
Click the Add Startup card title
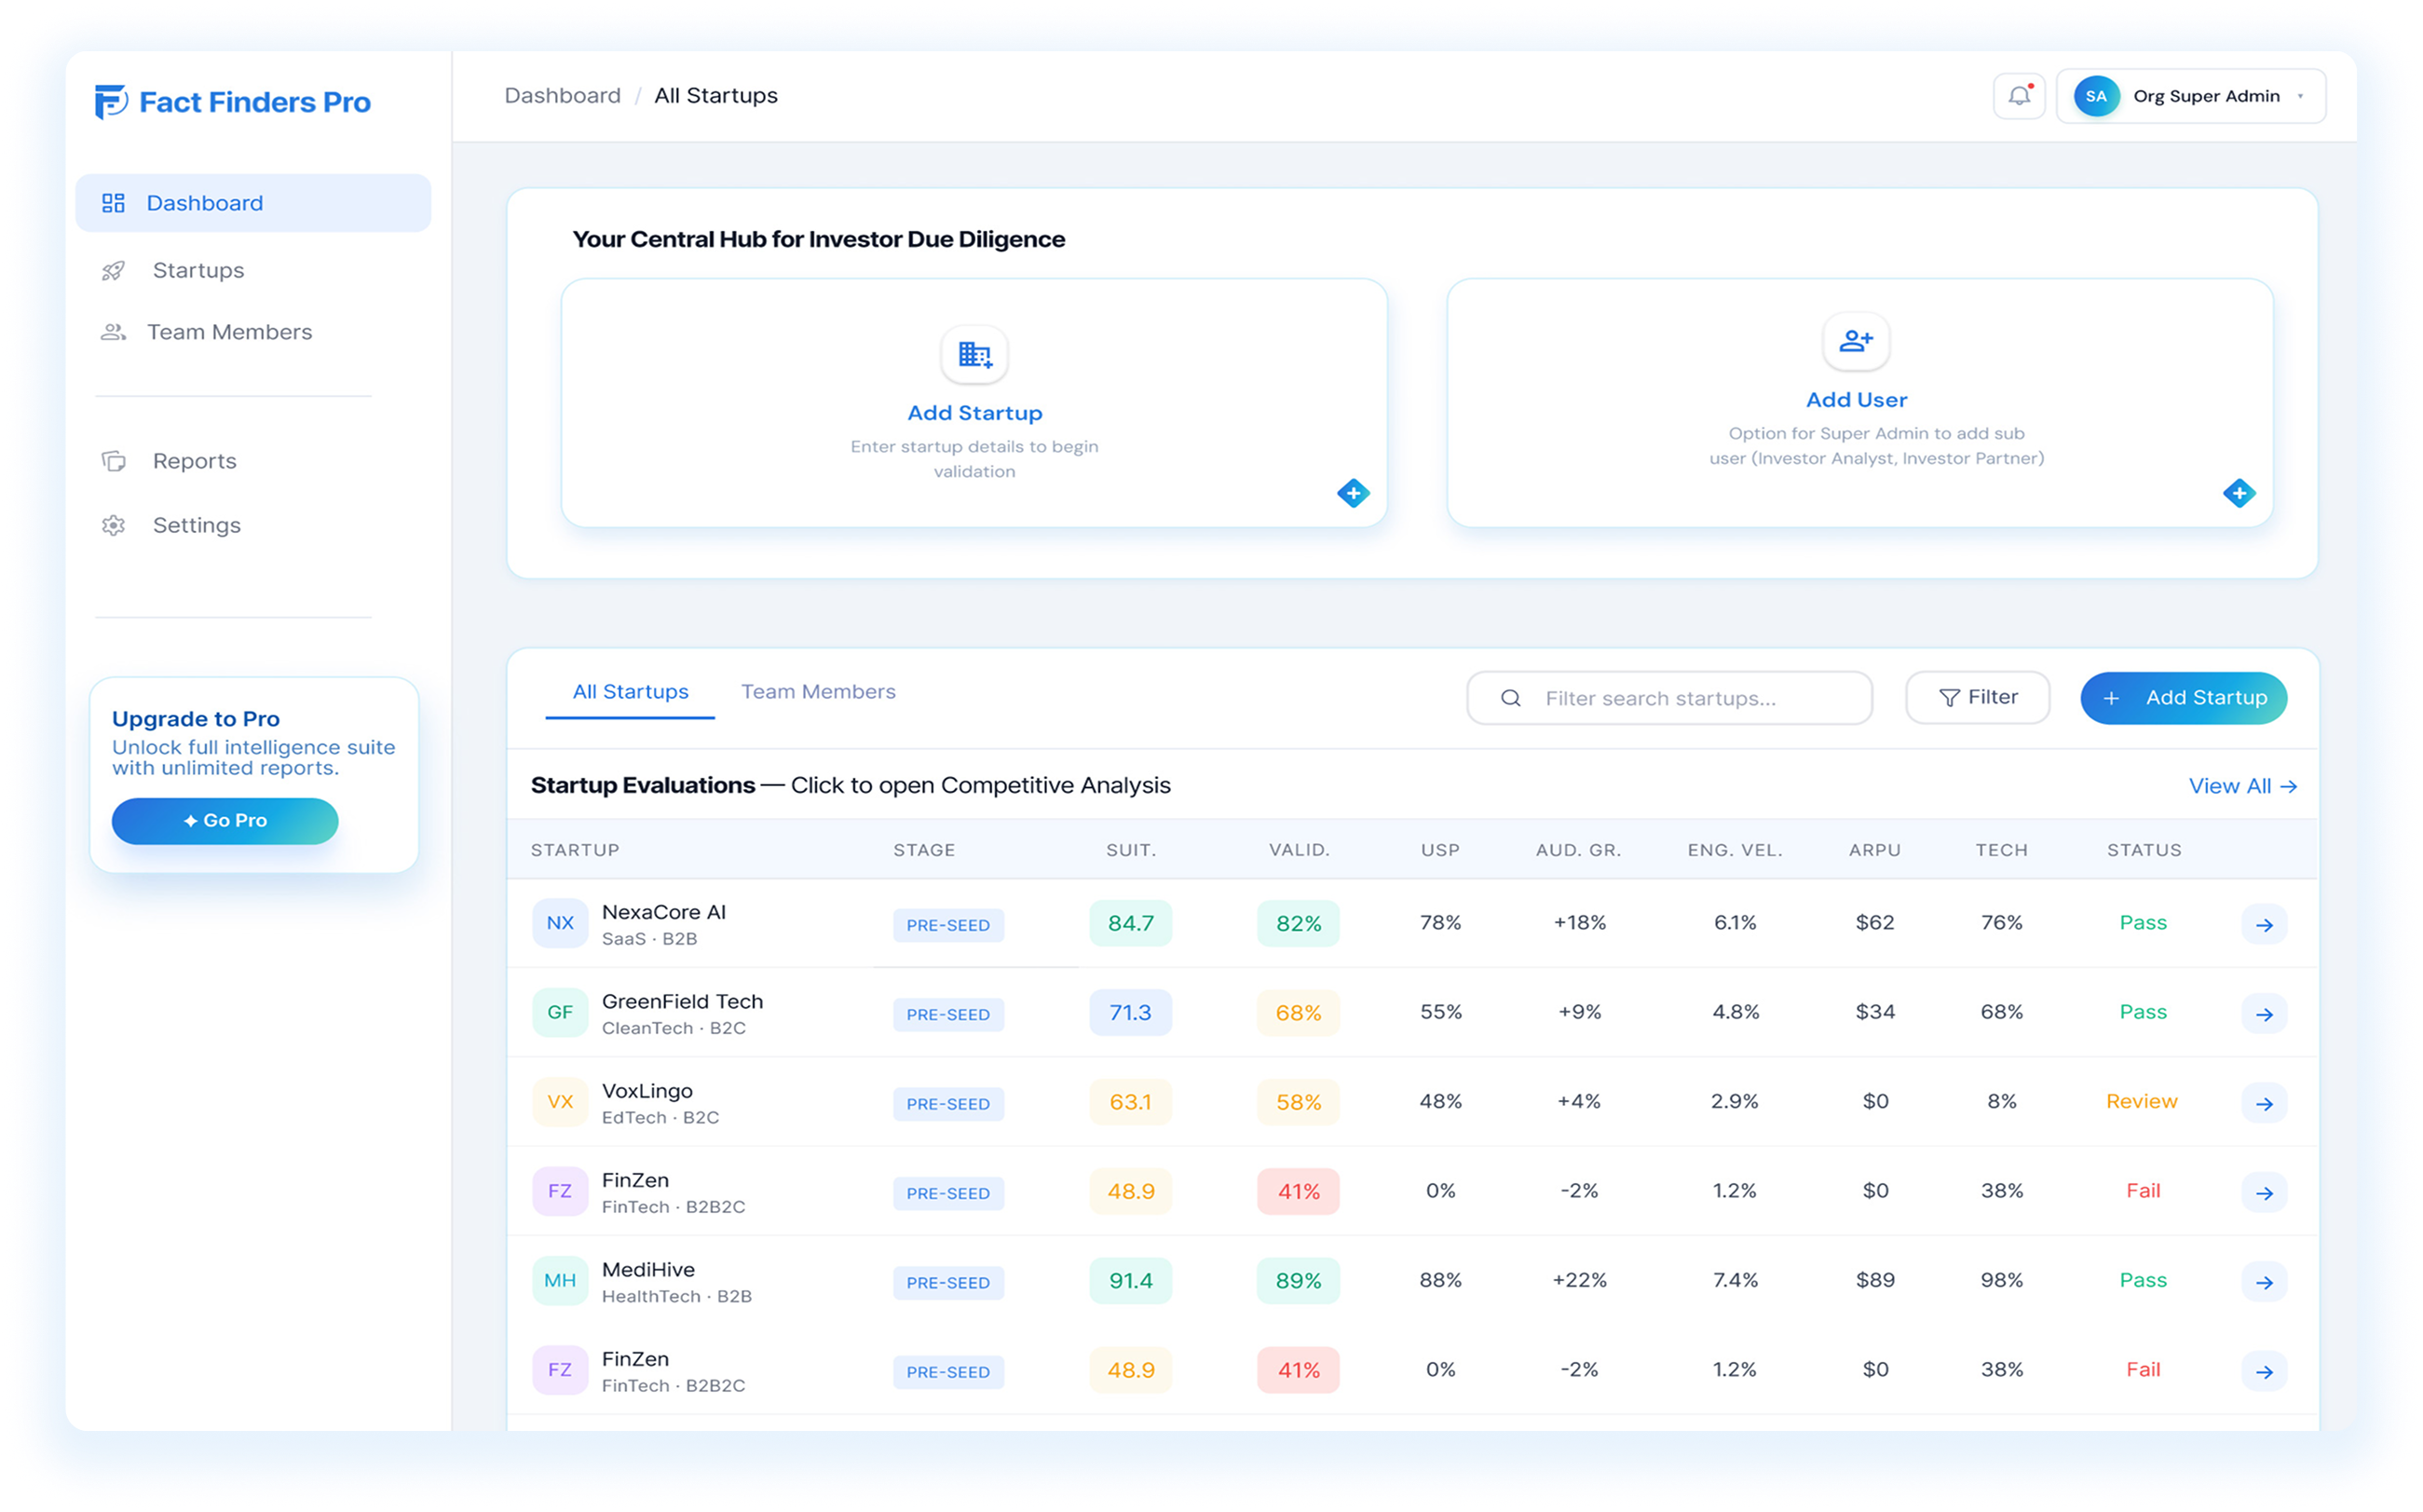click(x=974, y=413)
